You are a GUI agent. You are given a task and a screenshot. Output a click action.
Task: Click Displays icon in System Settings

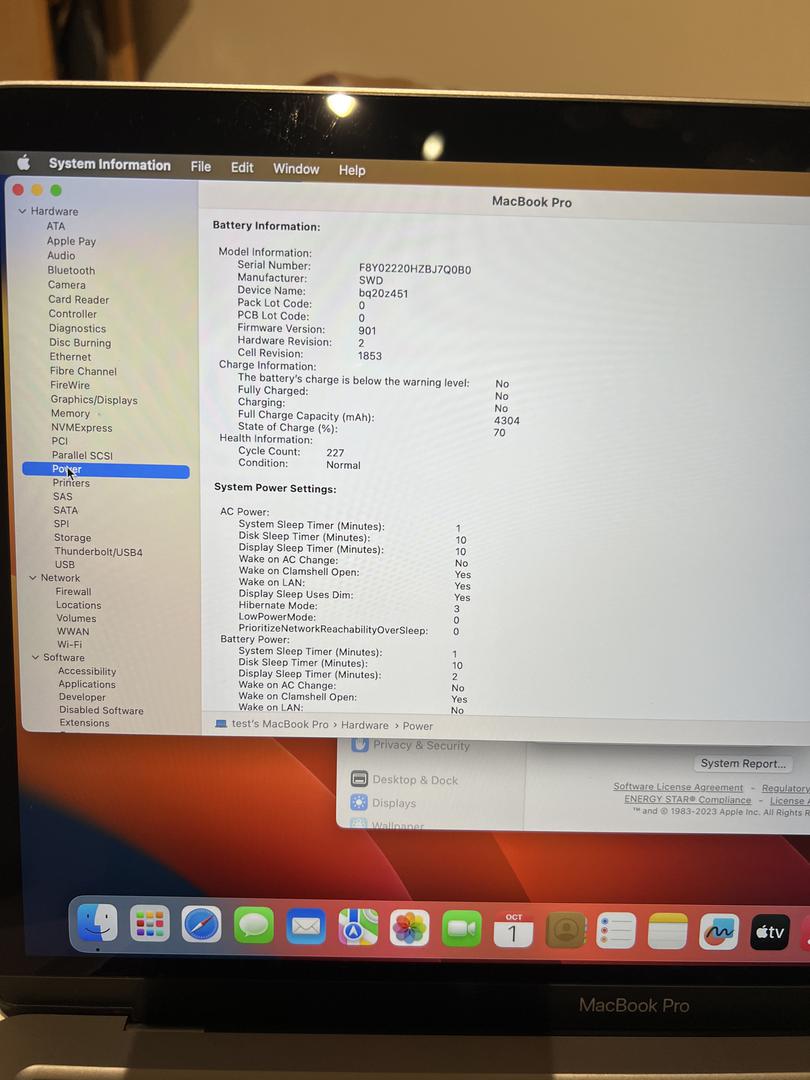[x=359, y=802]
